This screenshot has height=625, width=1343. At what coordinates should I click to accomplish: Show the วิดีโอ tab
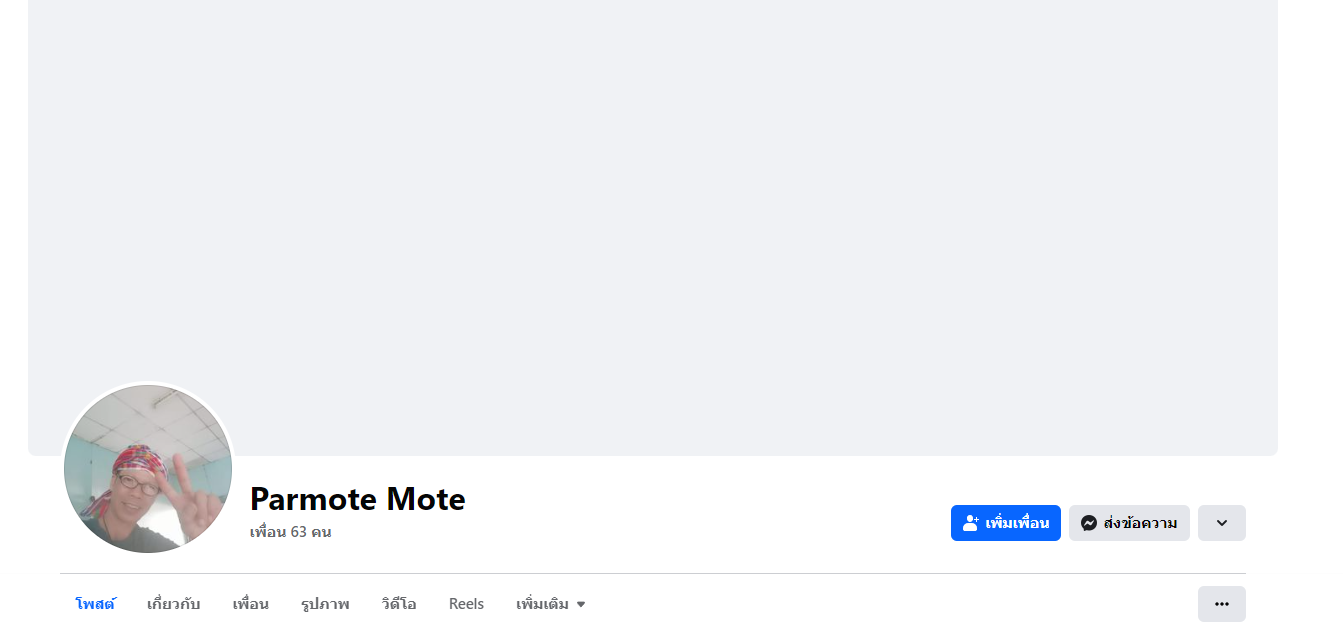click(398, 604)
